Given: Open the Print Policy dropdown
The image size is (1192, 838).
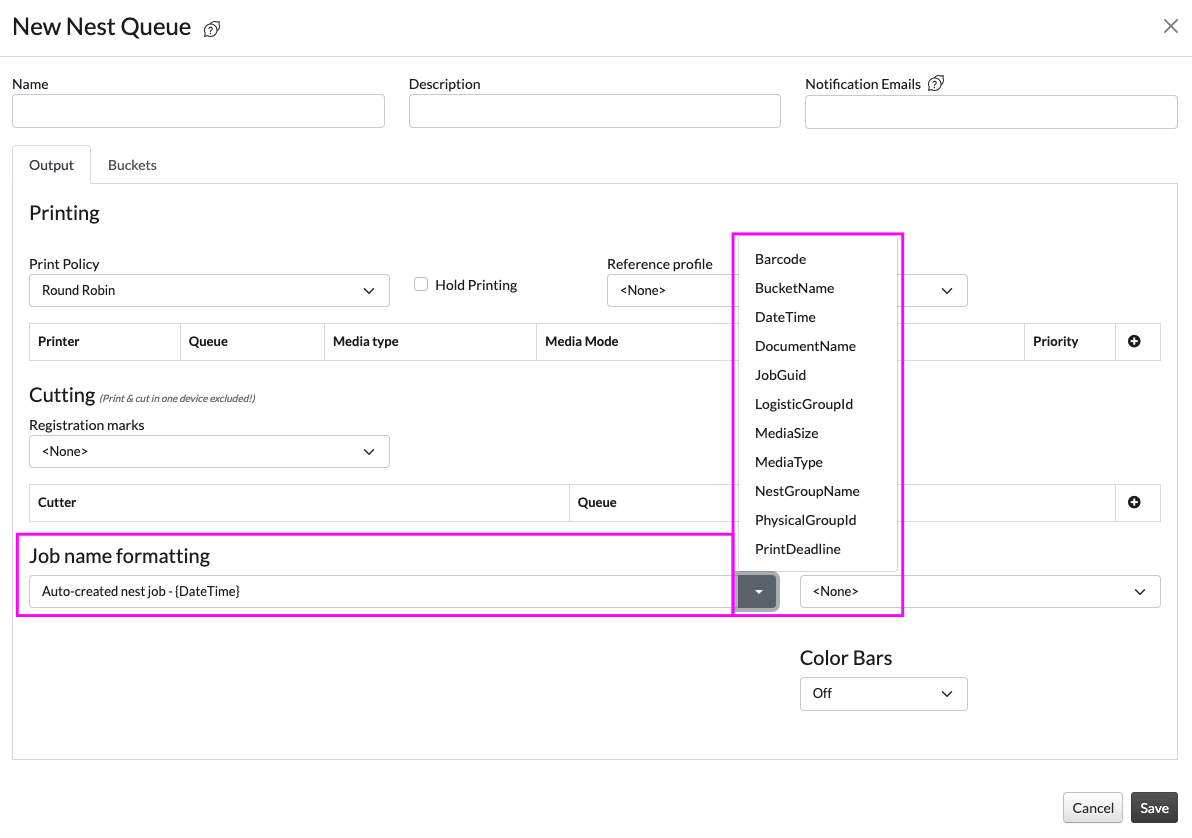Looking at the screenshot, I should [x=209, y=291].
